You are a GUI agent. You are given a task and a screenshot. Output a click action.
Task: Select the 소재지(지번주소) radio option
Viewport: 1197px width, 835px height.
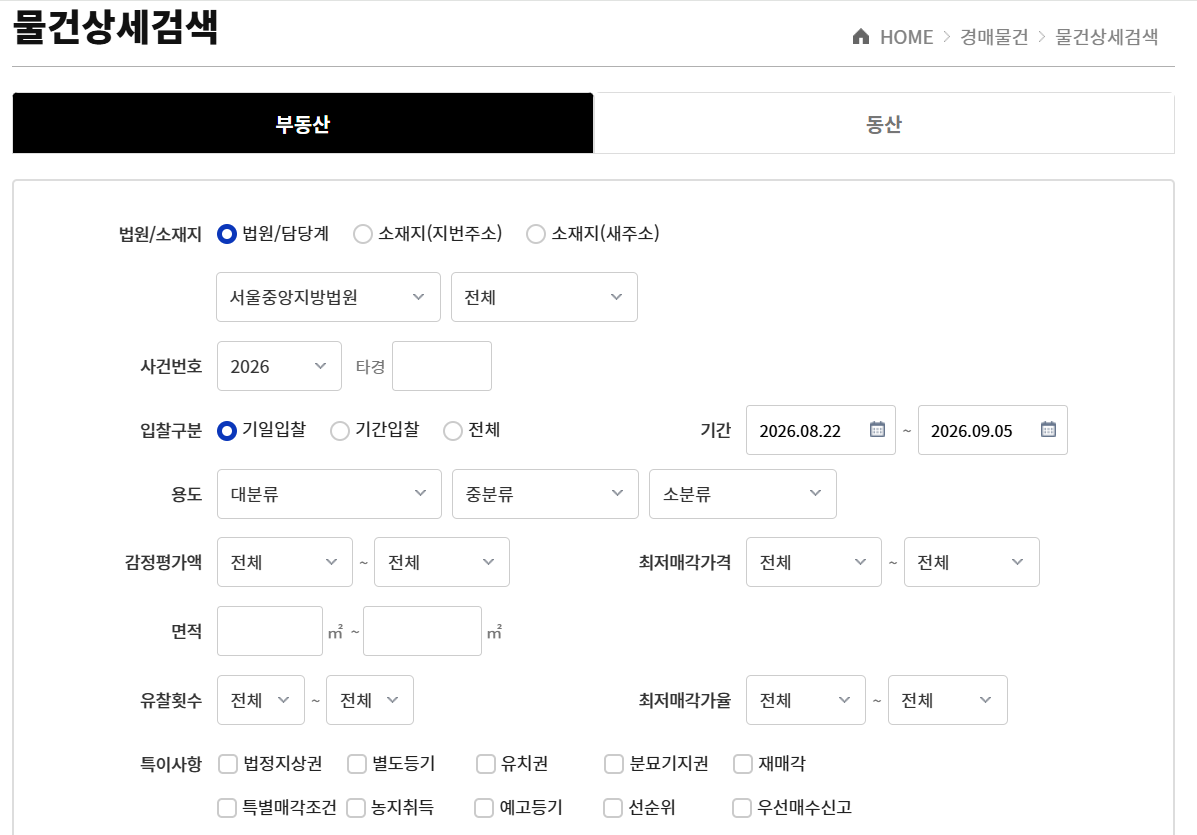click(363, 234)
